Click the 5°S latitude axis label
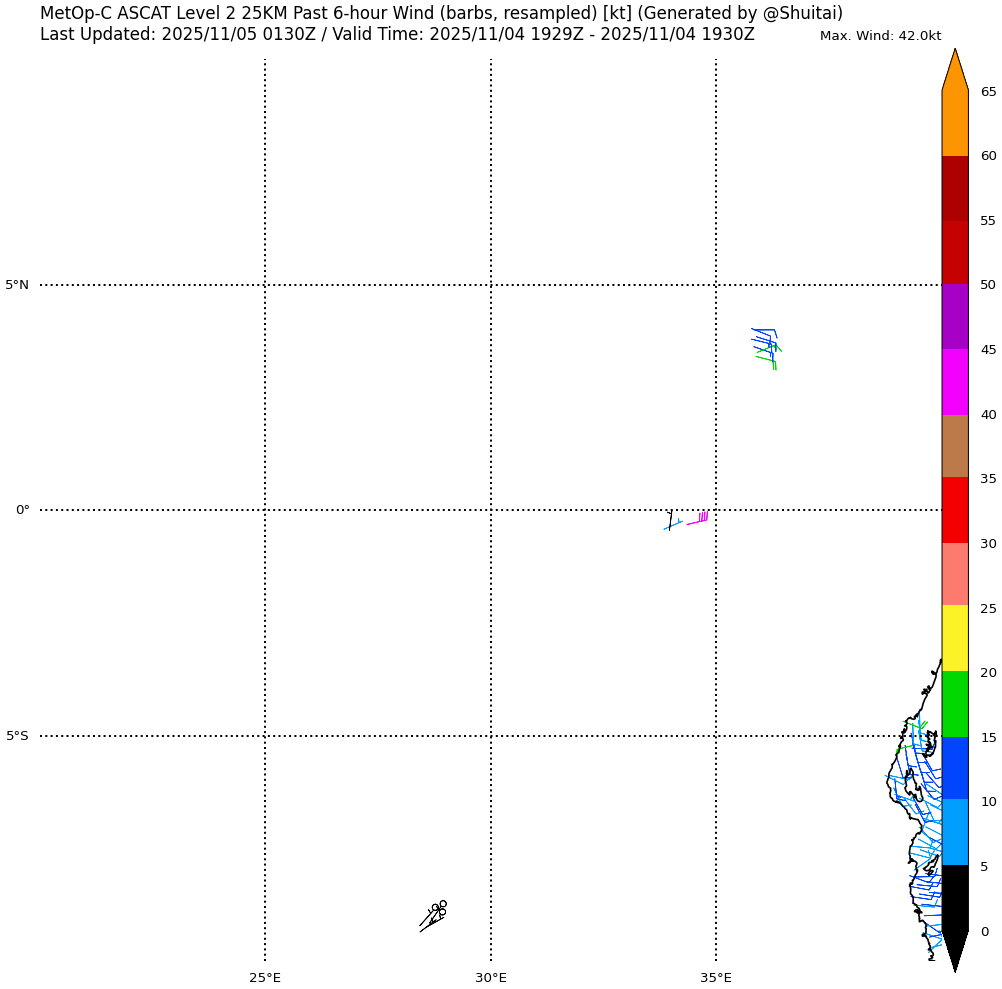This screenshot has height=989, width=1002. 17,736
